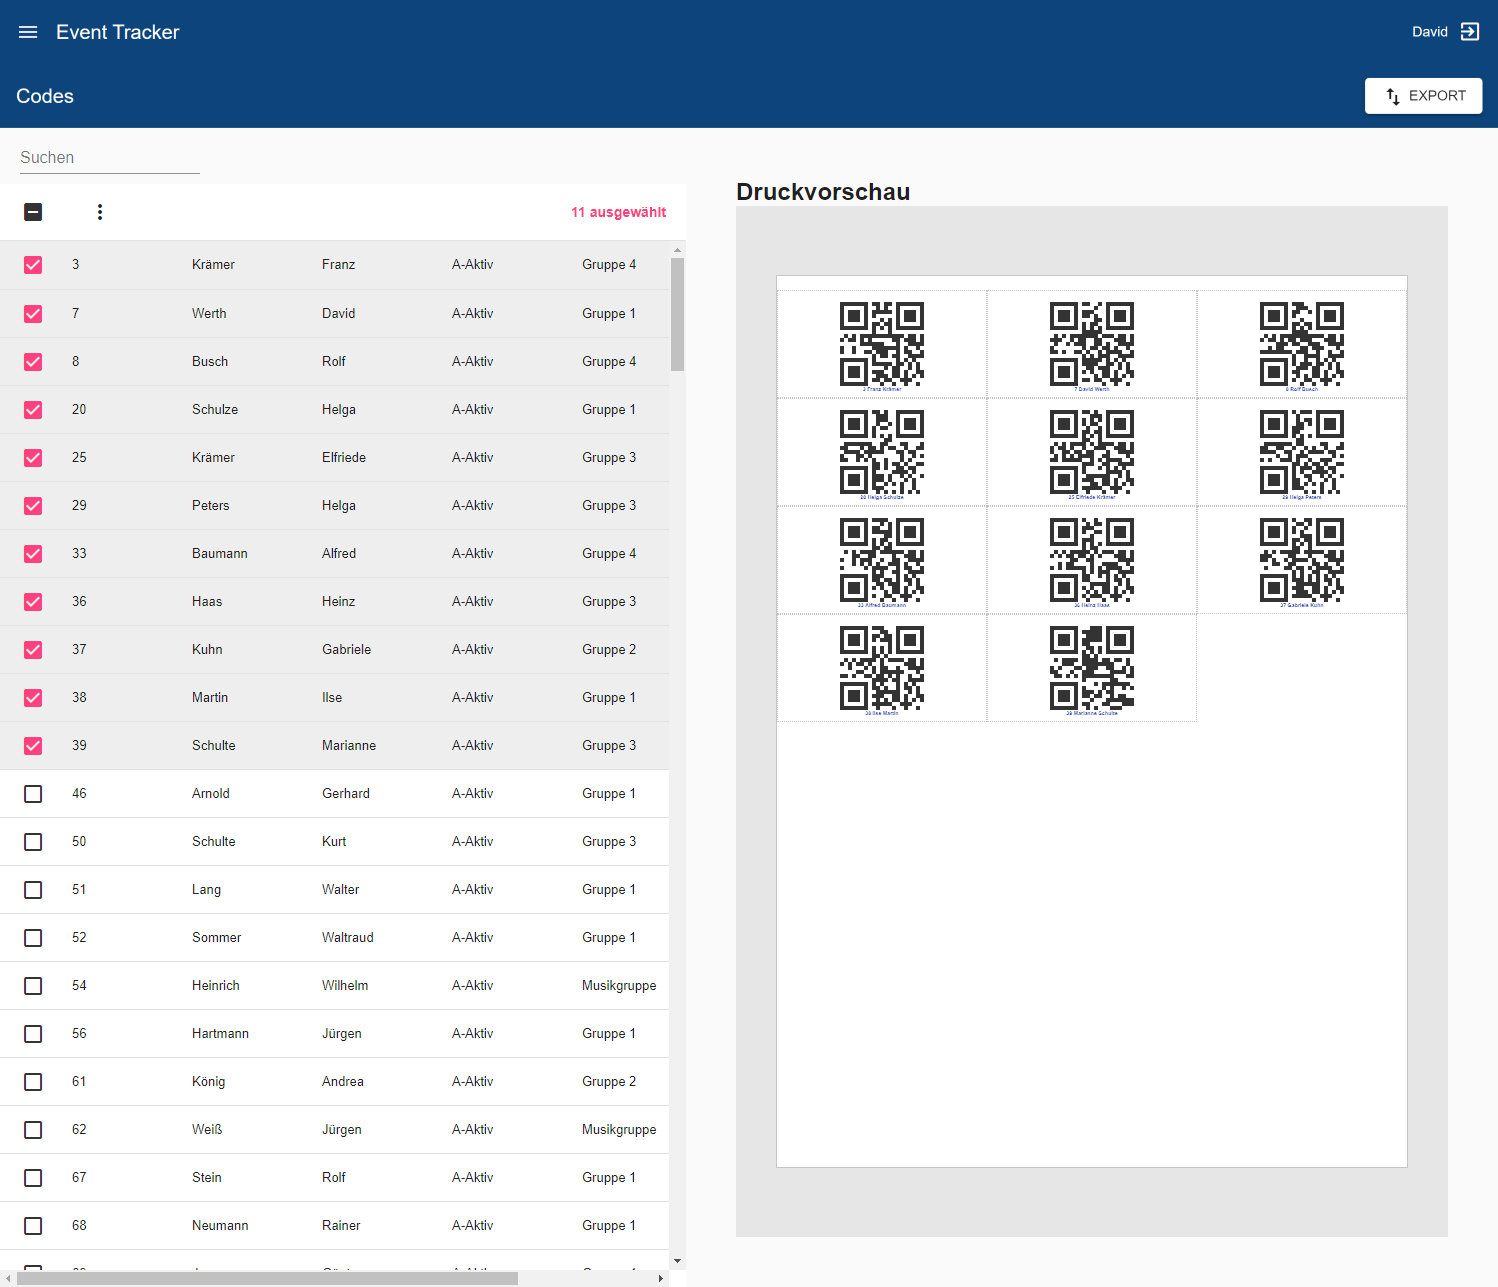Click the QR code for Elfriede Krämer
The height and width of the screenshot is (1287, 1498).
(x=1092, y=452)
